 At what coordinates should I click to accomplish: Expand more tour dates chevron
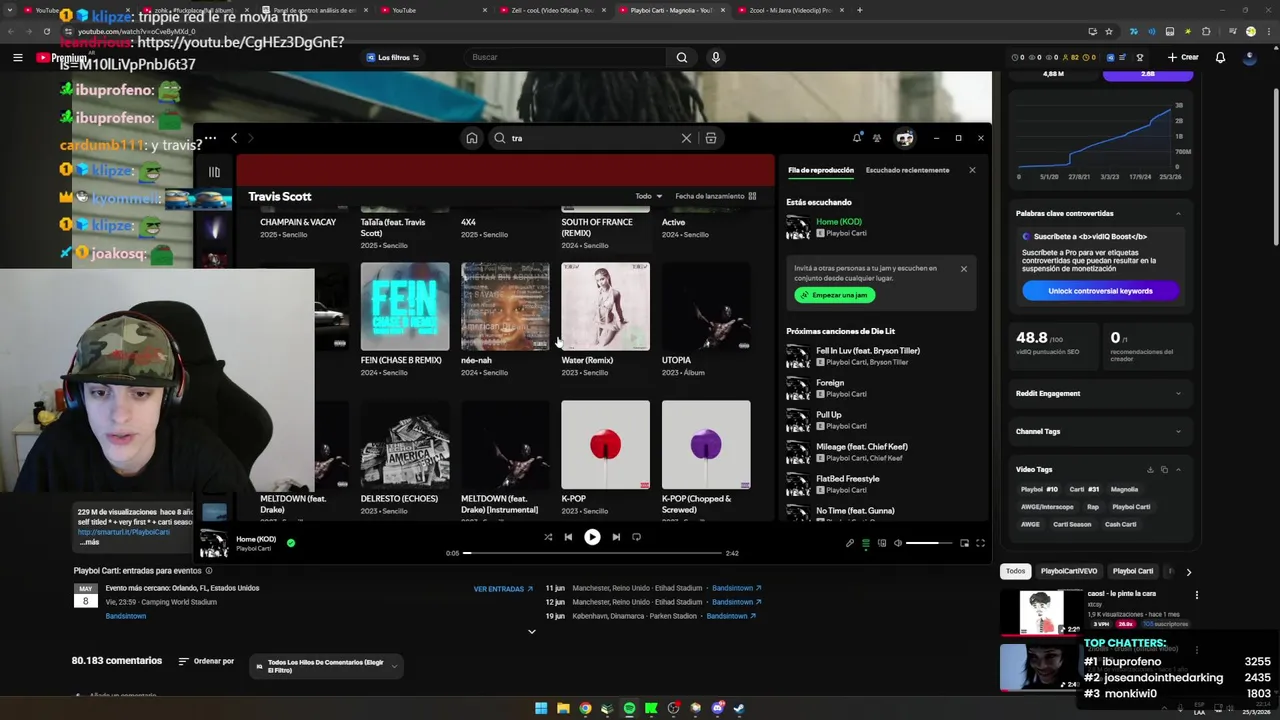532,631
